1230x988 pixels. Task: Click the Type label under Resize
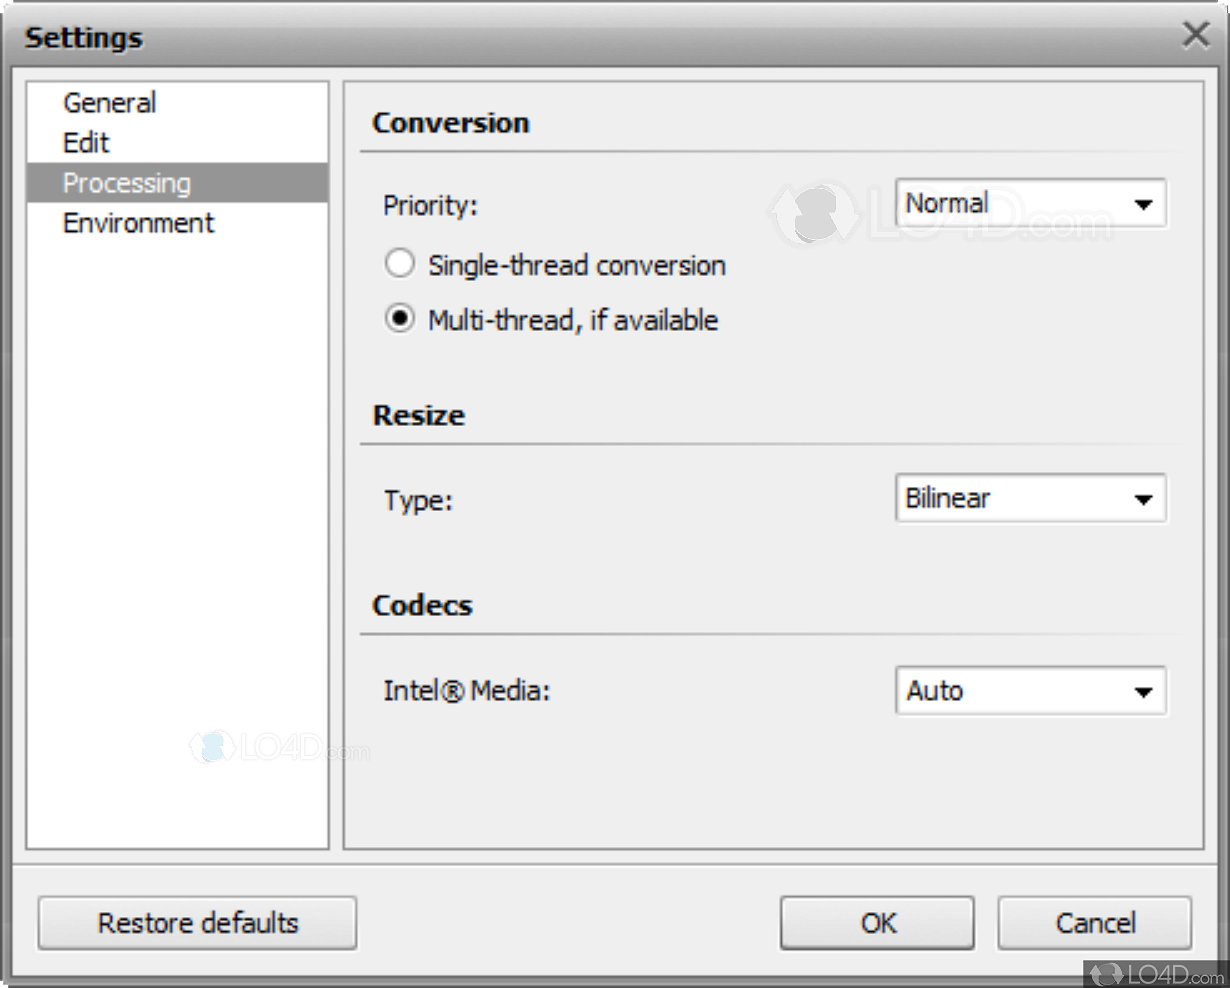click(x=418, y=500)
